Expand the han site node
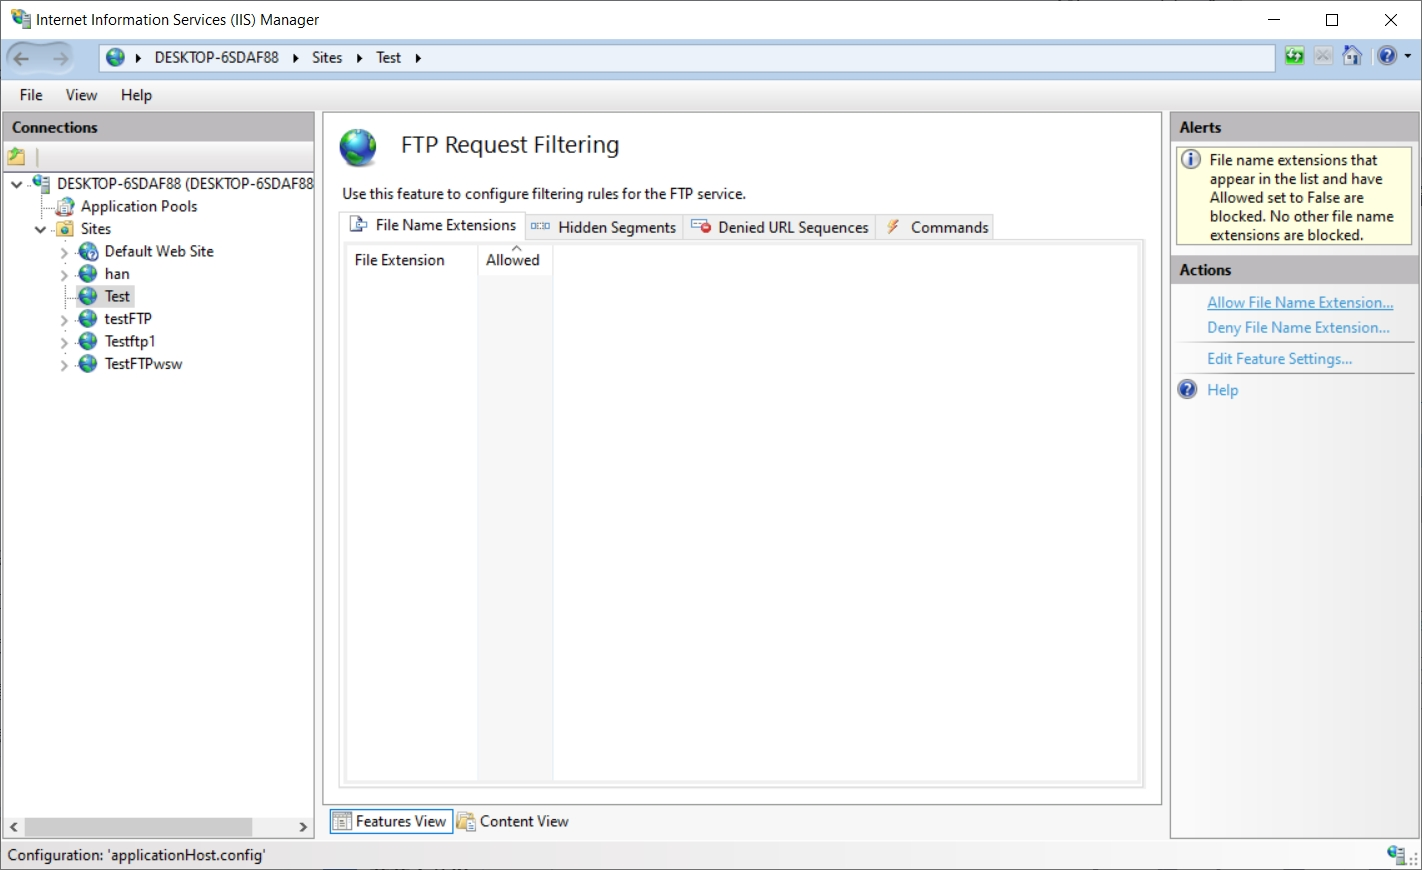 point(64,275)
